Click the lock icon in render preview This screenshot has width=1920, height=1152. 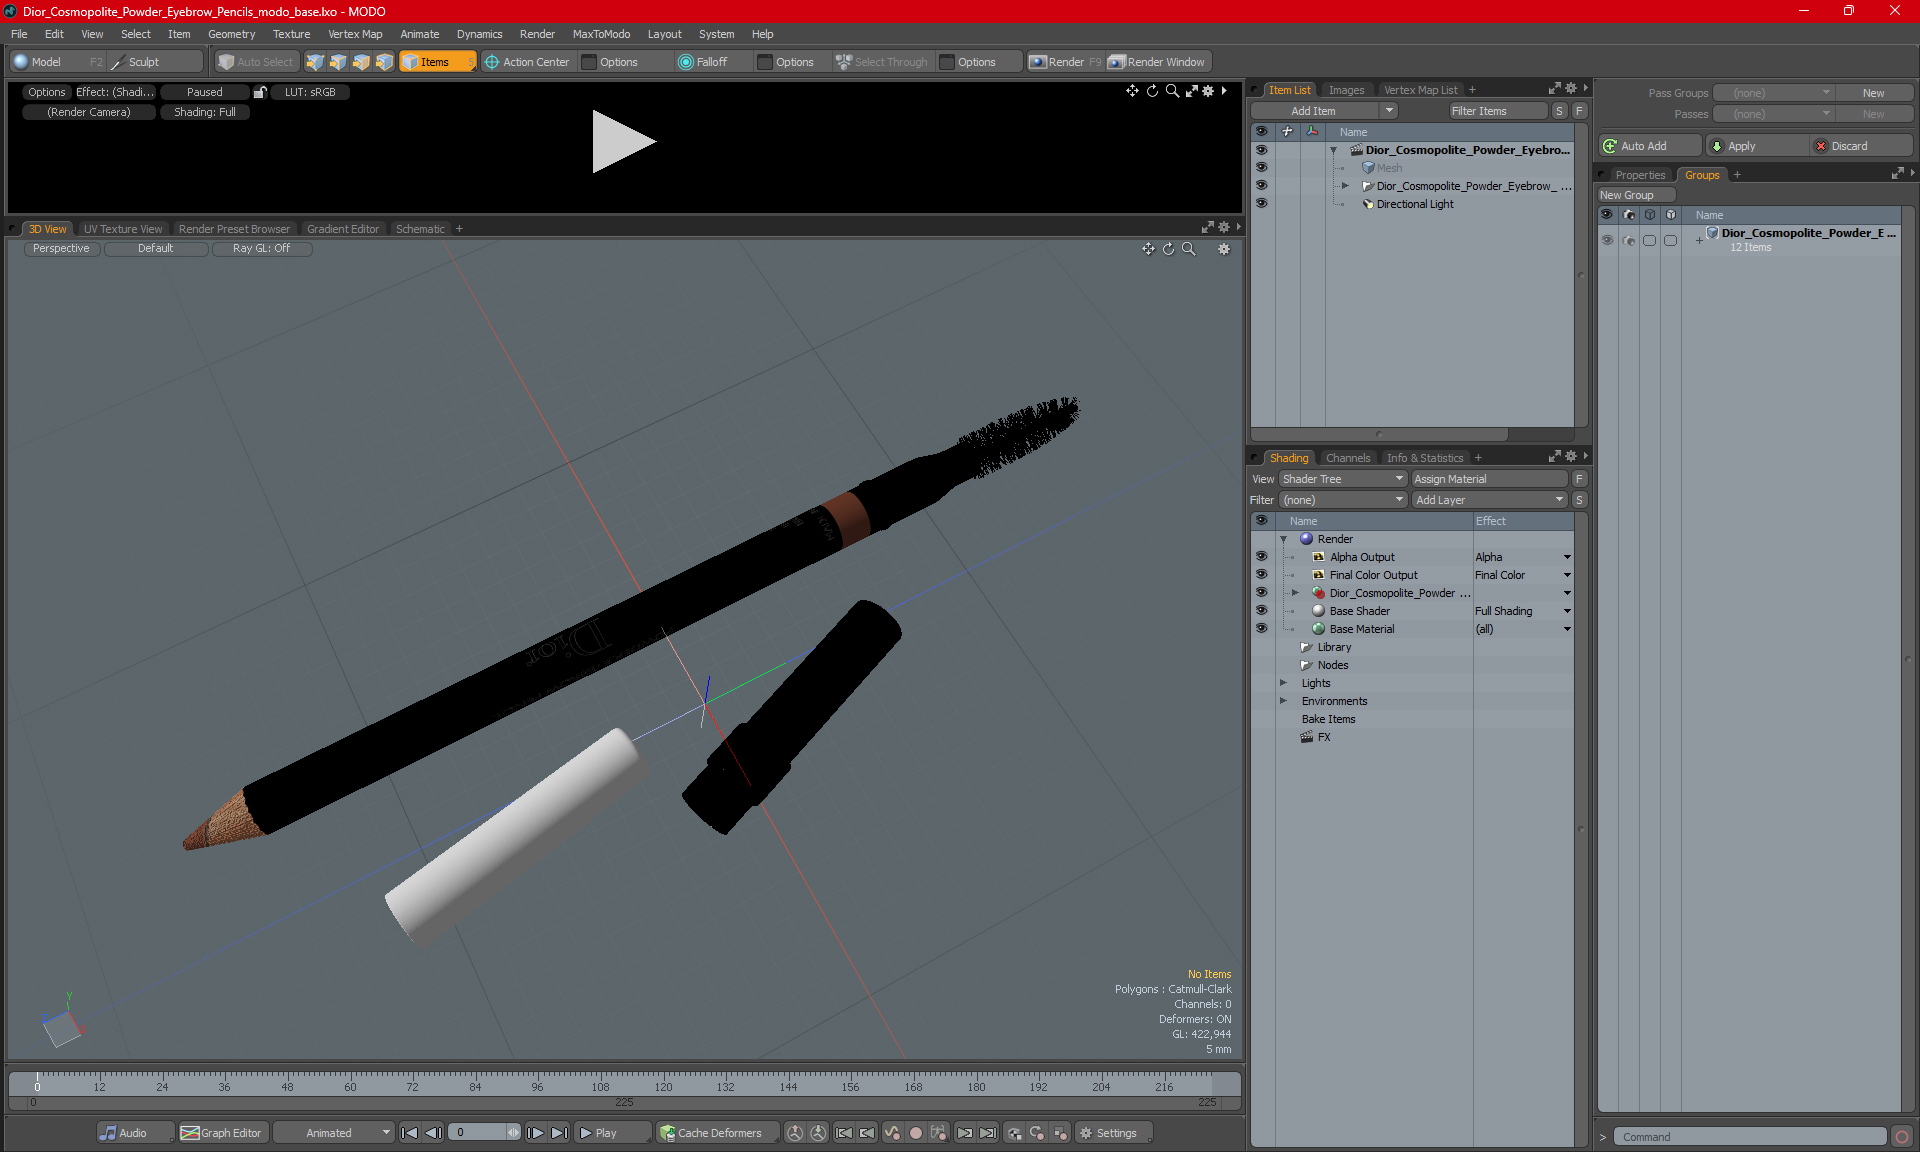pos(260,92)
